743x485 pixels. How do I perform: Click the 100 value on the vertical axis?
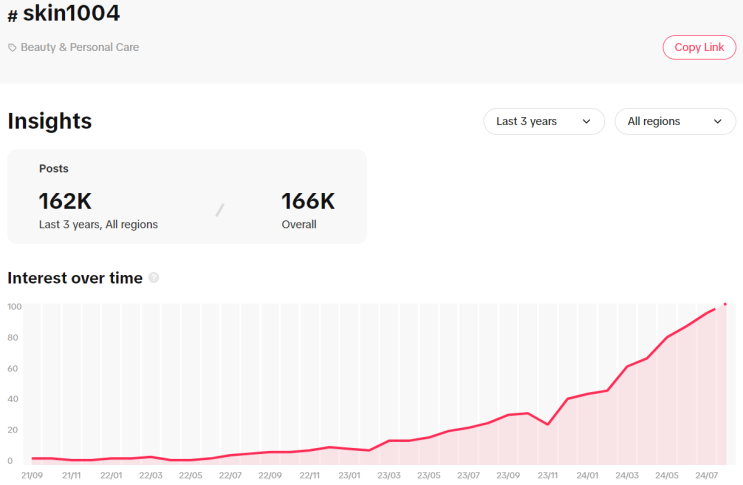point(14,306)
